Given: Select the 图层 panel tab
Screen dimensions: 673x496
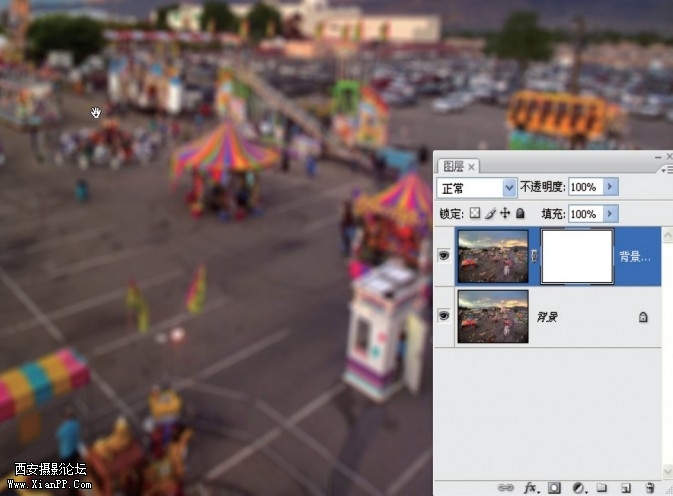Looking at the screenshot, I should (454, 166).
